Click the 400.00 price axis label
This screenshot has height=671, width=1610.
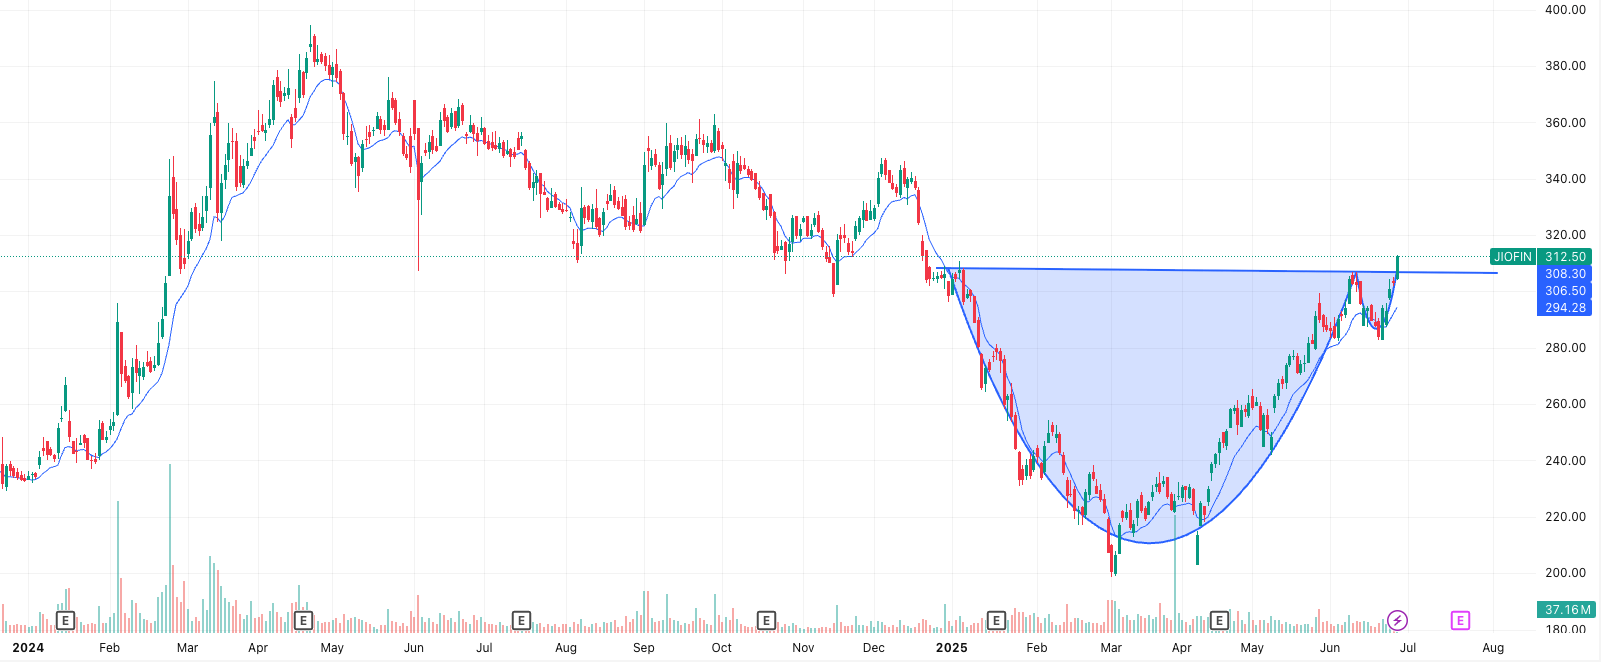[1565, 10]
